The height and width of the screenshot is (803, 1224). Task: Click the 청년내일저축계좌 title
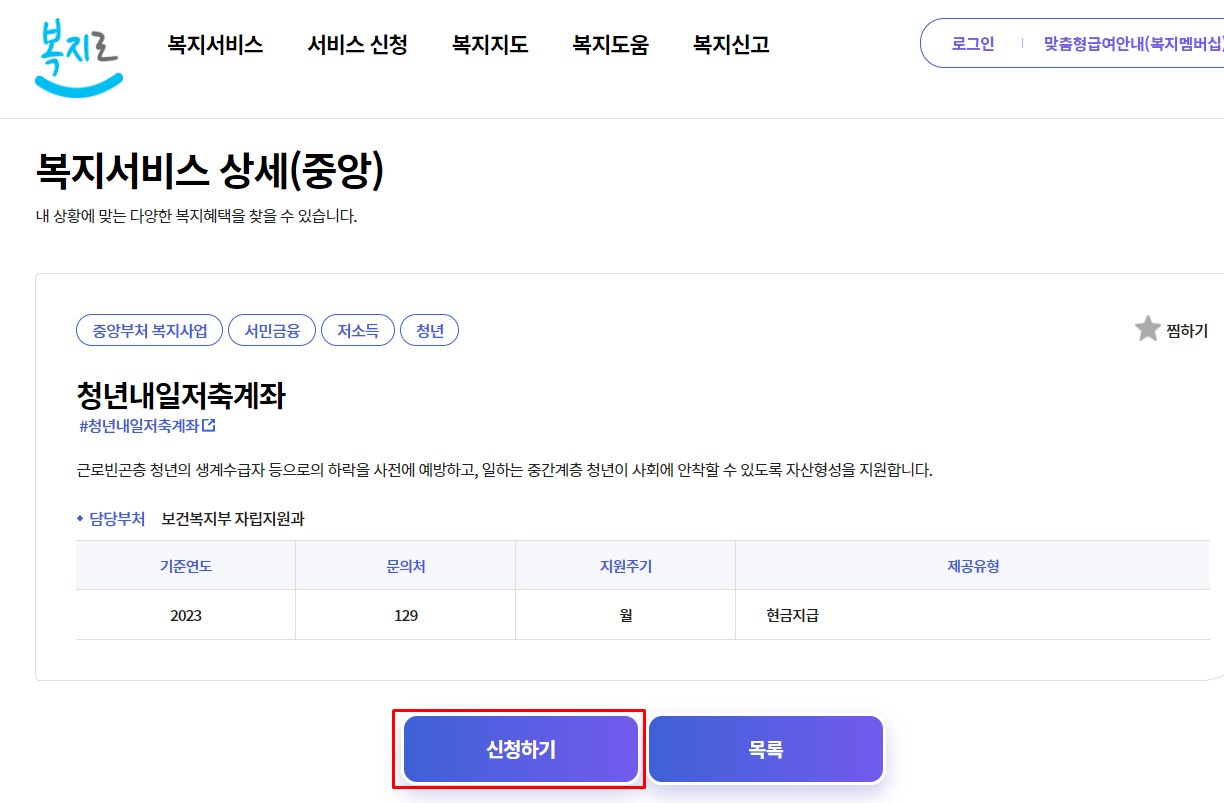click(181, 395)
